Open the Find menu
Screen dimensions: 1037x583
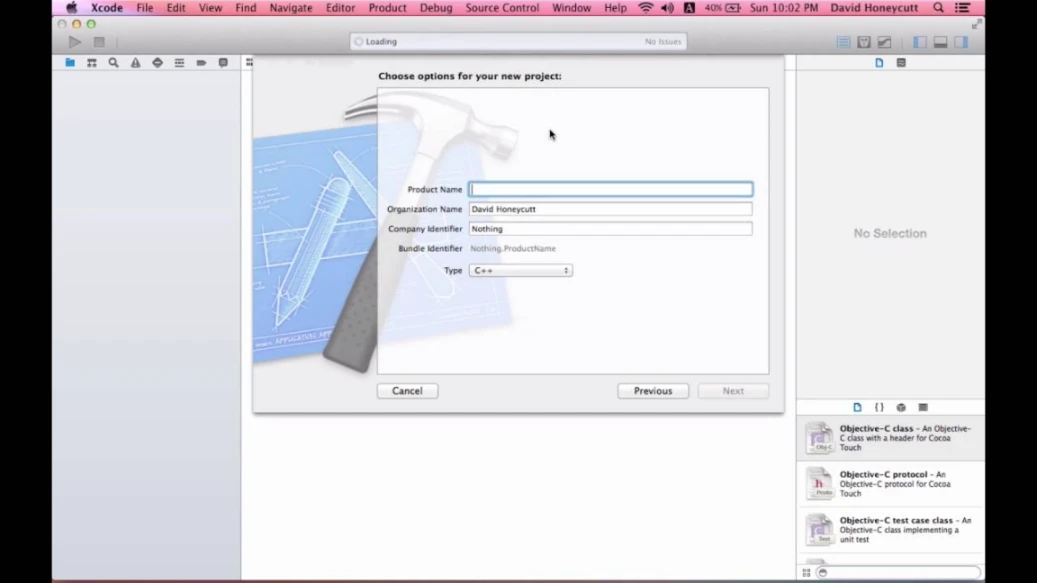245,8
